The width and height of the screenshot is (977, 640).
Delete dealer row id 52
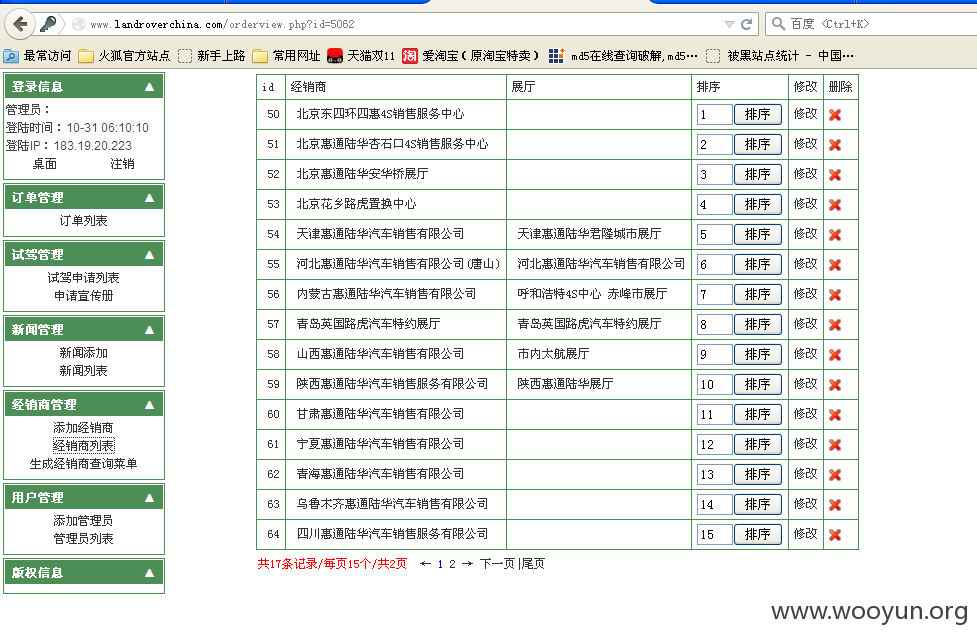(835, 174)
